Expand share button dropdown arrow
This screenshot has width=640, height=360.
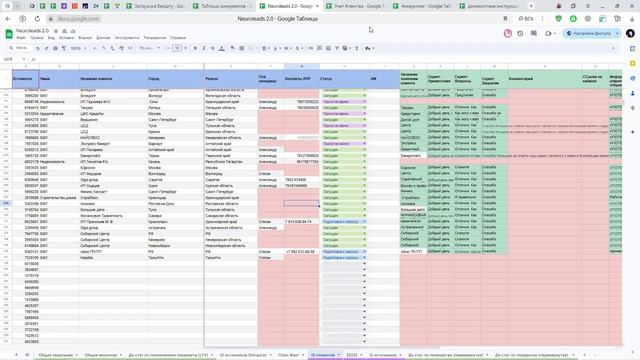point(617,33)
